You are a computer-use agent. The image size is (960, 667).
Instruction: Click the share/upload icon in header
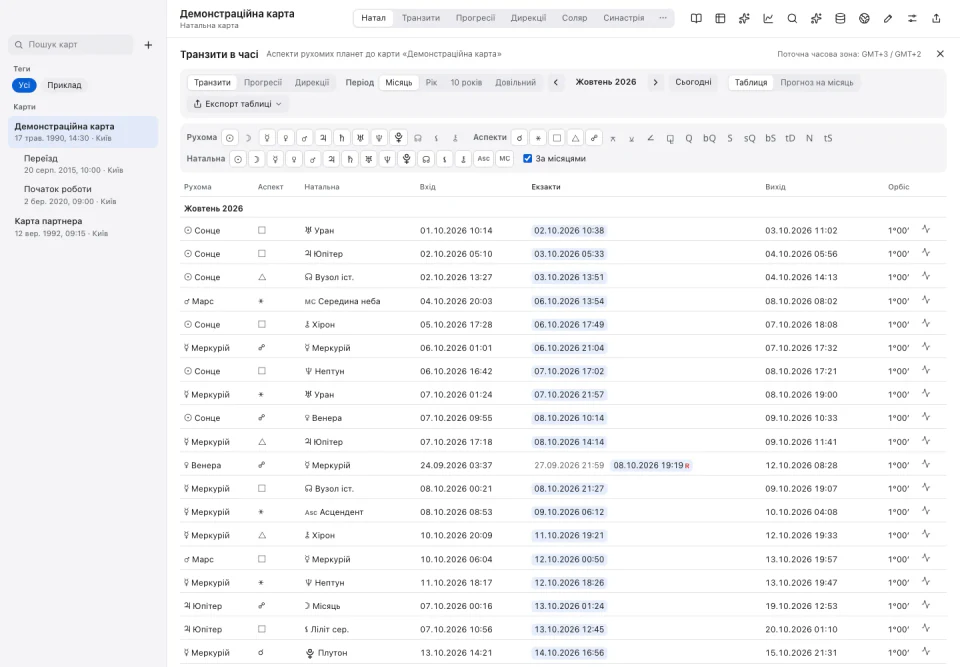pos(936,18)
